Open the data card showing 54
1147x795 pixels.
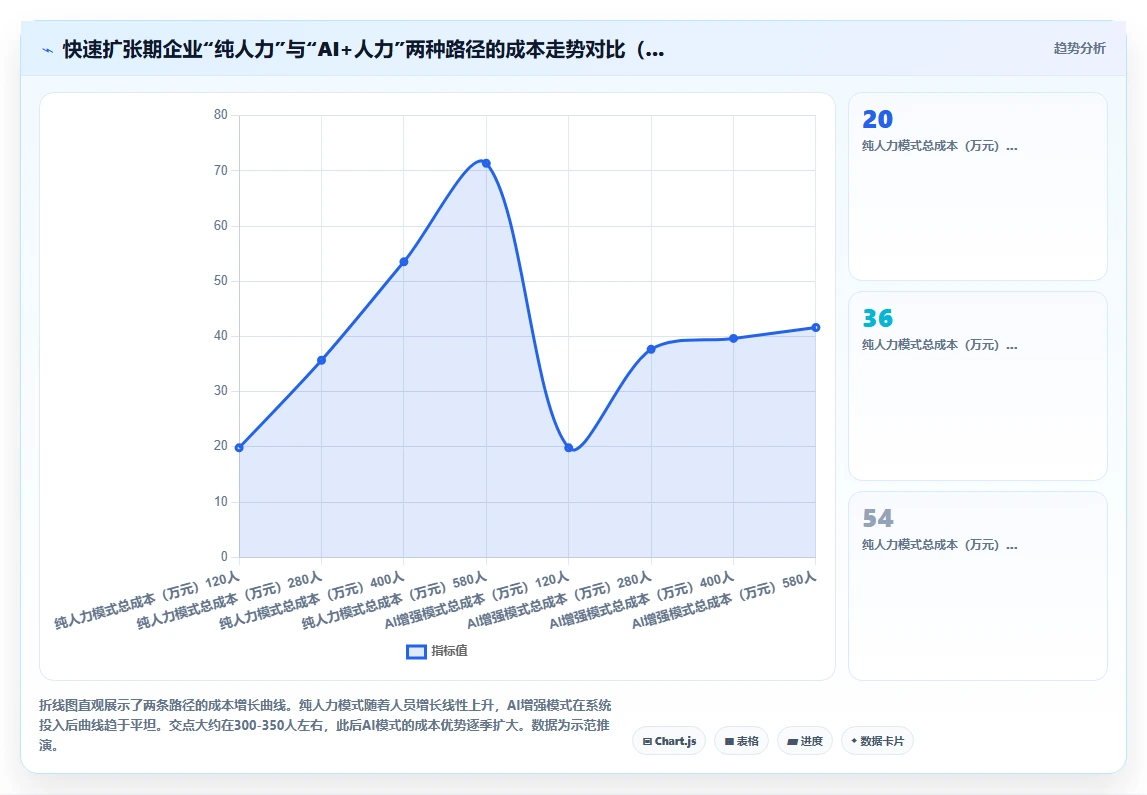pos(977,586)
